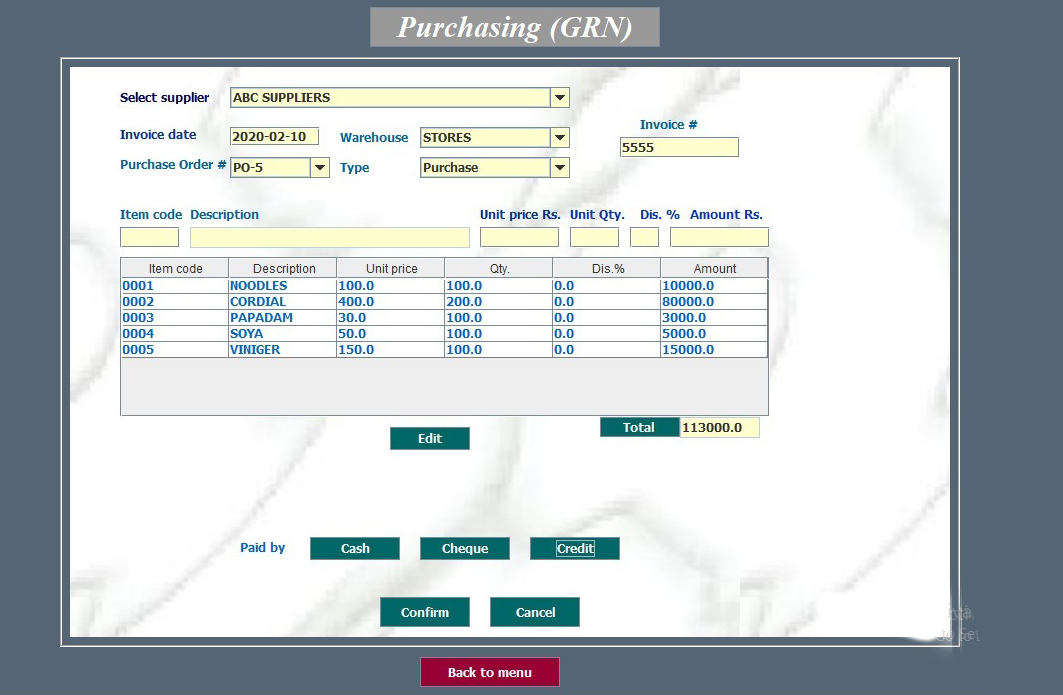Click item code 0003 in the table
This screenshot has width=1063, height=695.
(175, 318)
